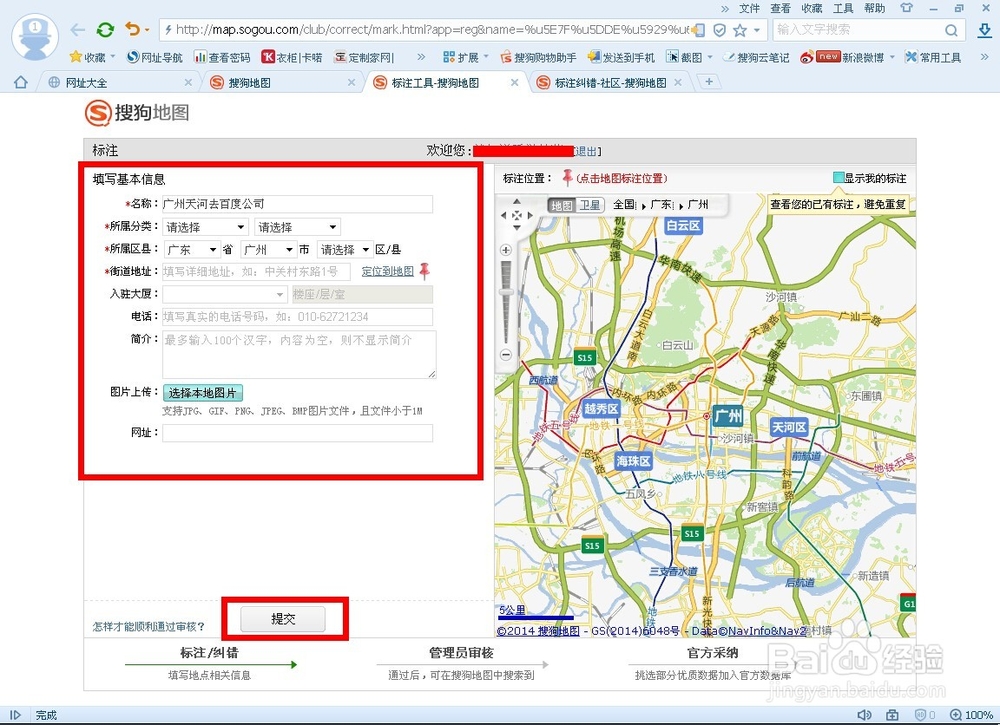Click the 街道地址 address field
Image resolution: width=1000 pixels, height=725 pixels.
tap(256, 272)
